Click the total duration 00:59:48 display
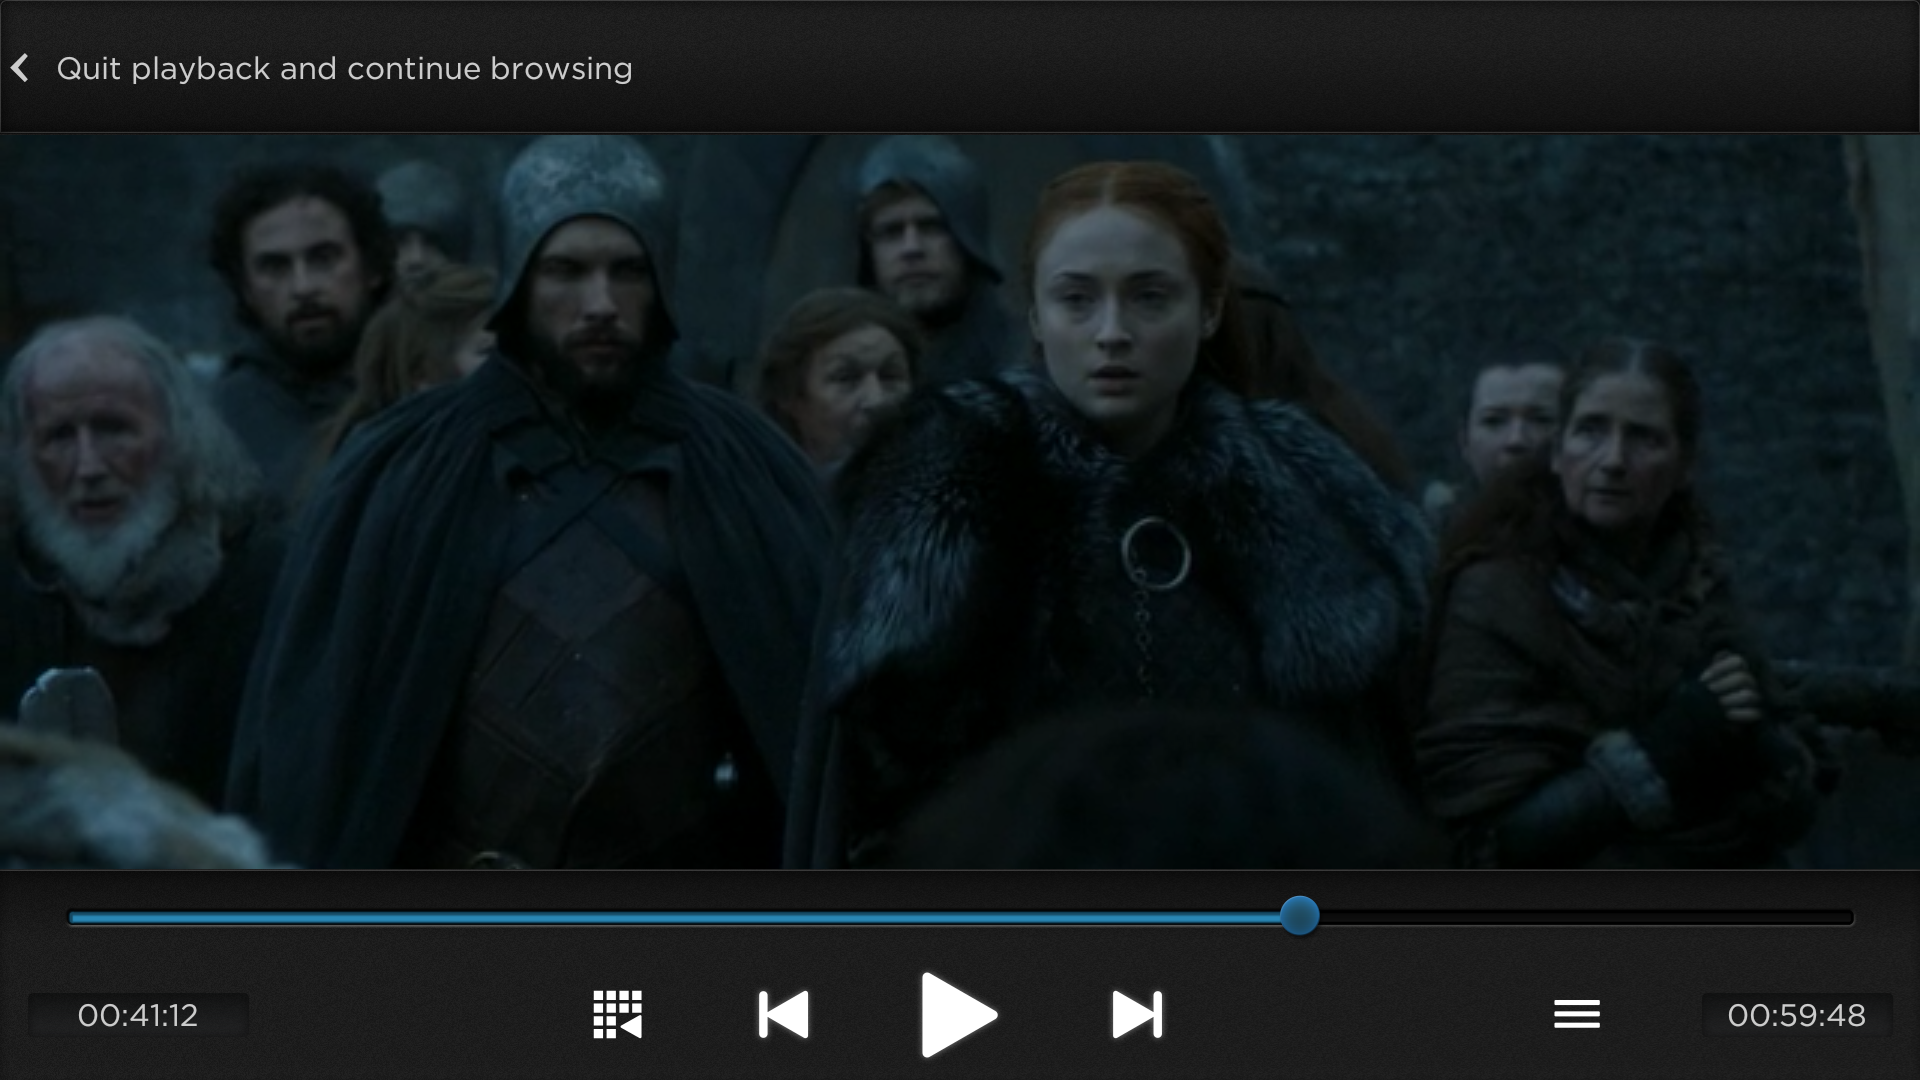 click(x=1796, y=1015)
